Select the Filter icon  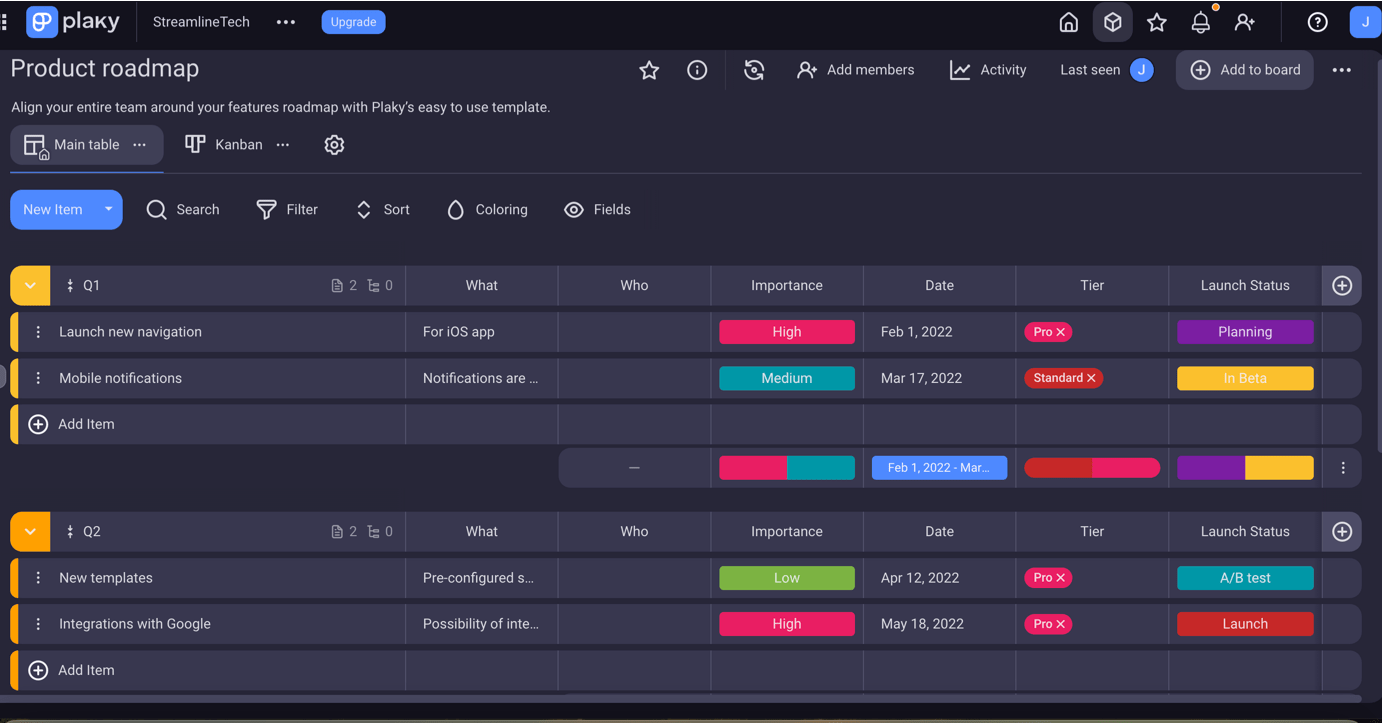[267, 209]
